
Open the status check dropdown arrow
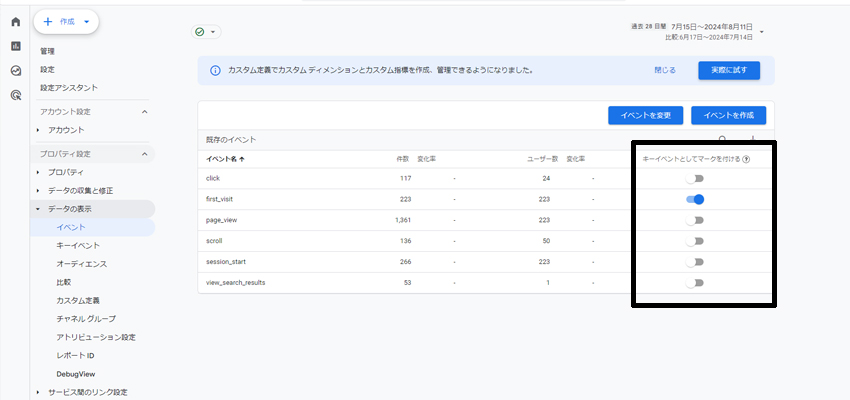212,32
